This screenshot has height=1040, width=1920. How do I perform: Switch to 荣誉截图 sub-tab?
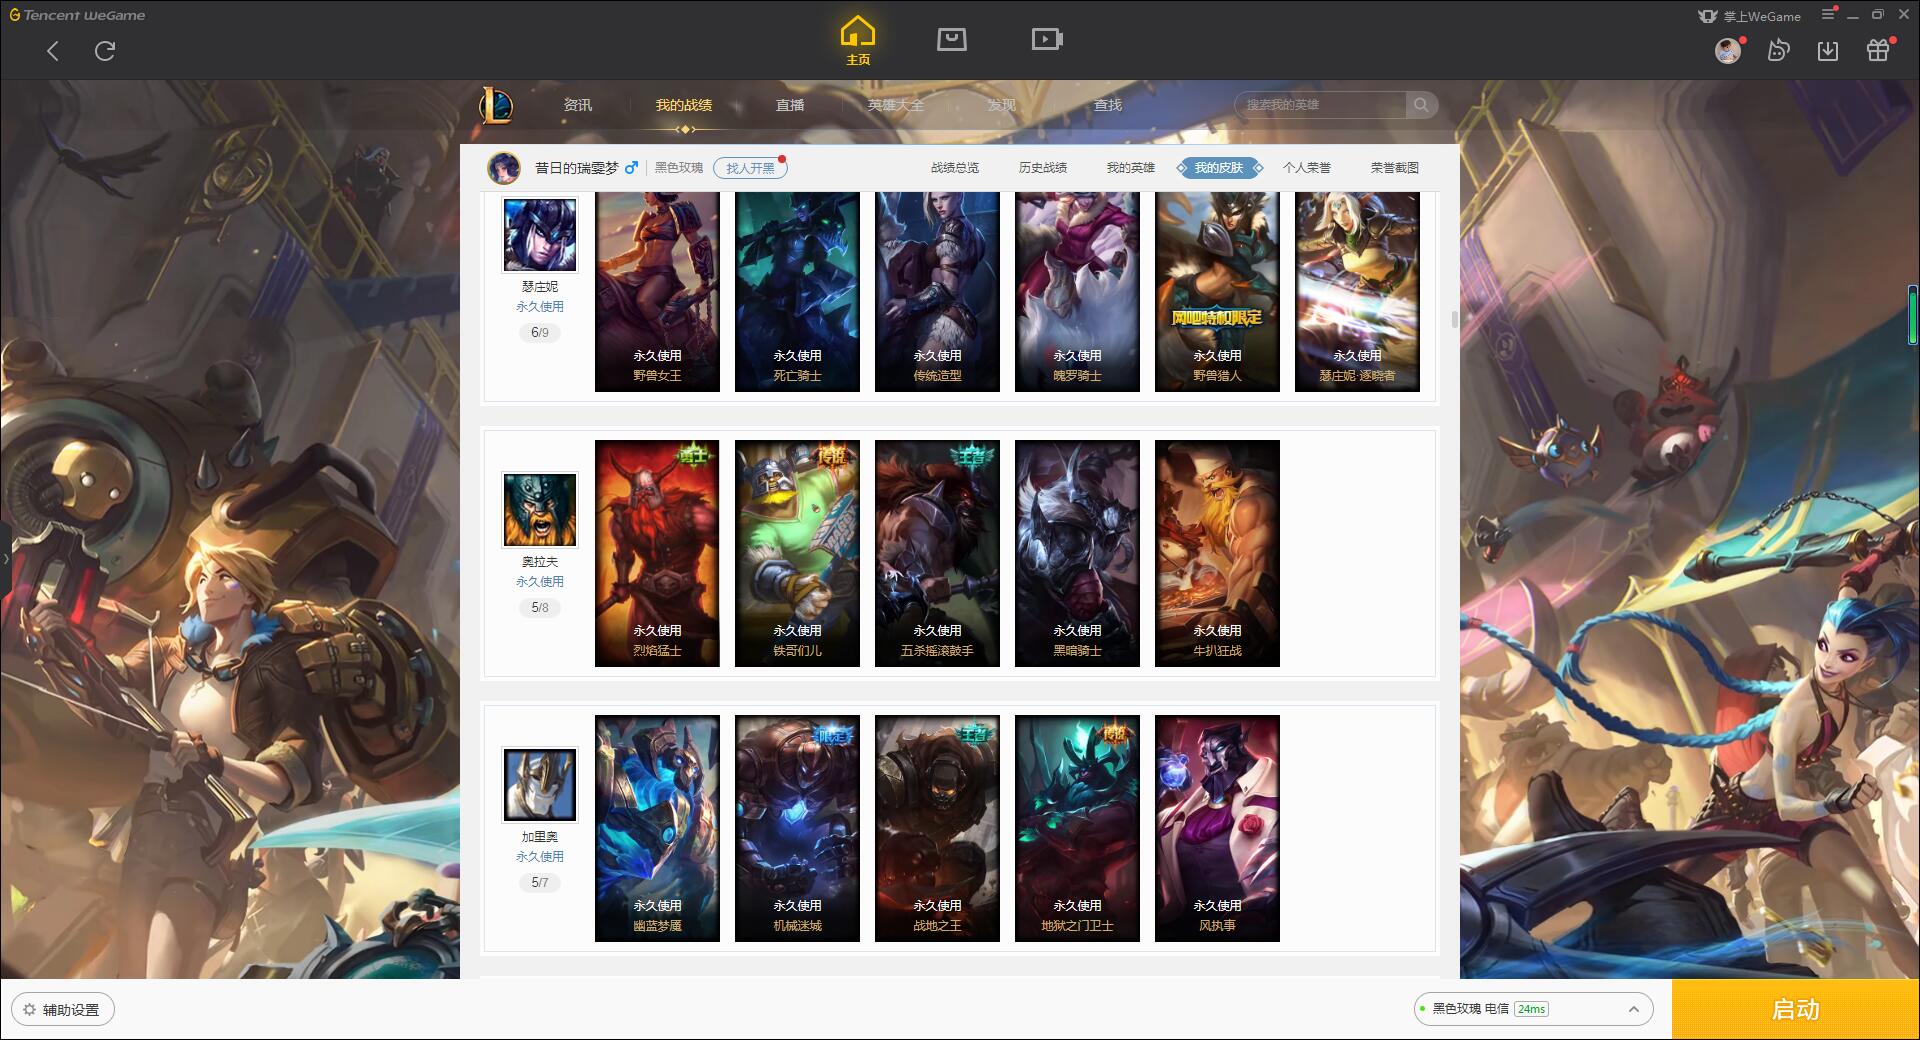pos(1395,168)
